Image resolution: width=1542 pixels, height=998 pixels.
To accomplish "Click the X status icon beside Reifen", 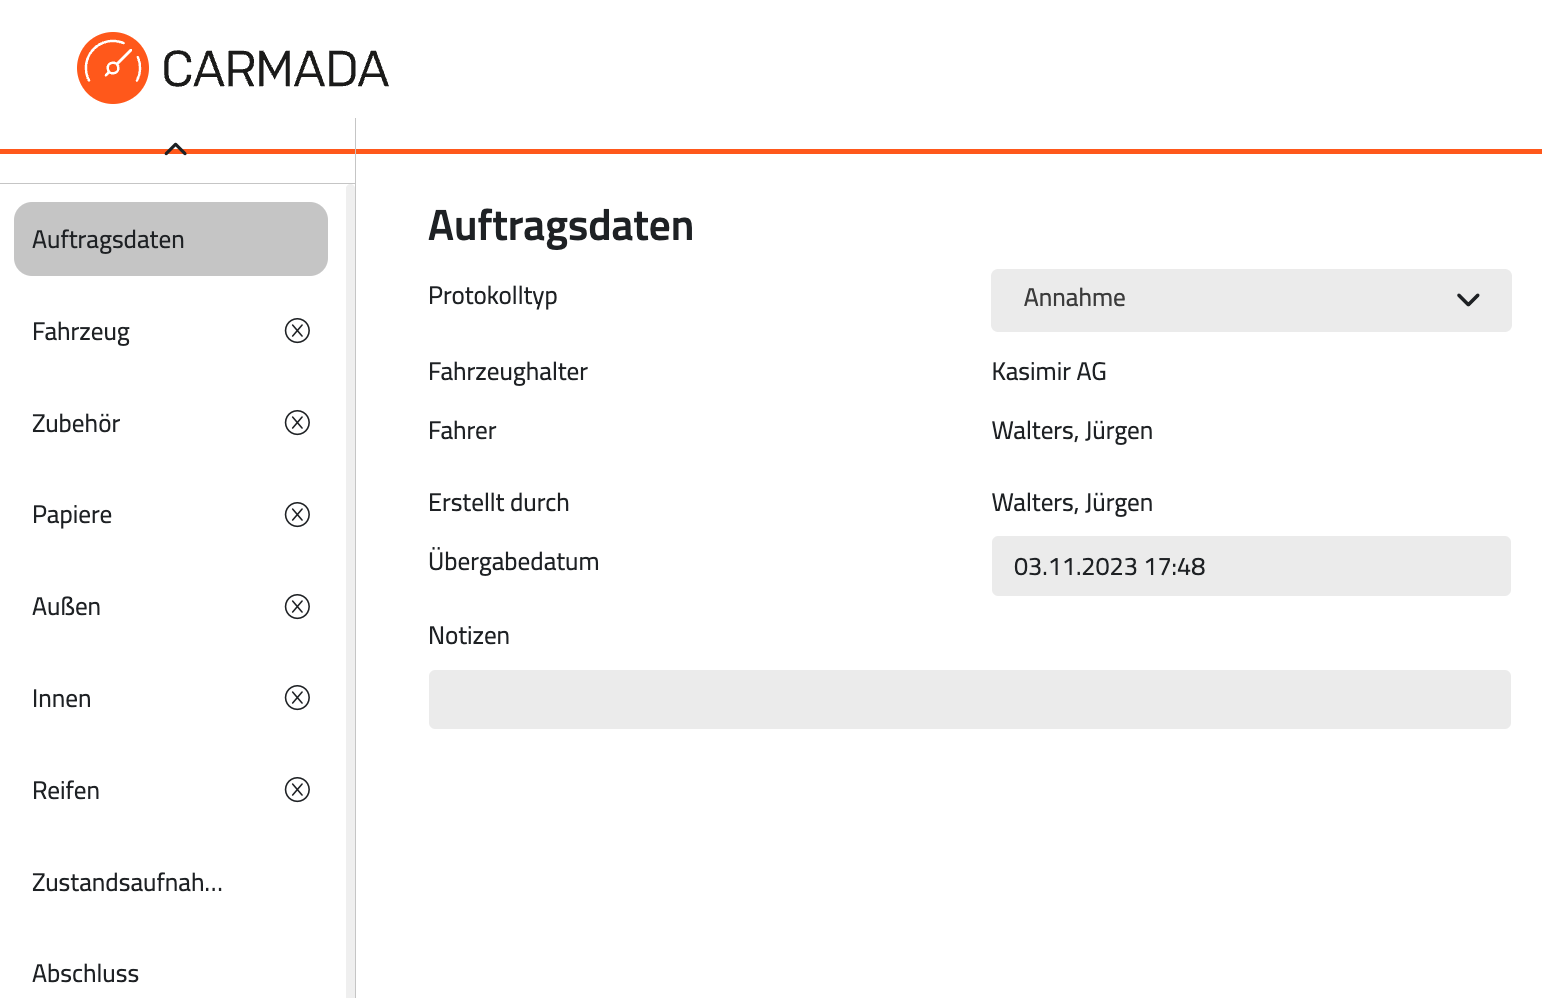I will [x=297, y=790].
